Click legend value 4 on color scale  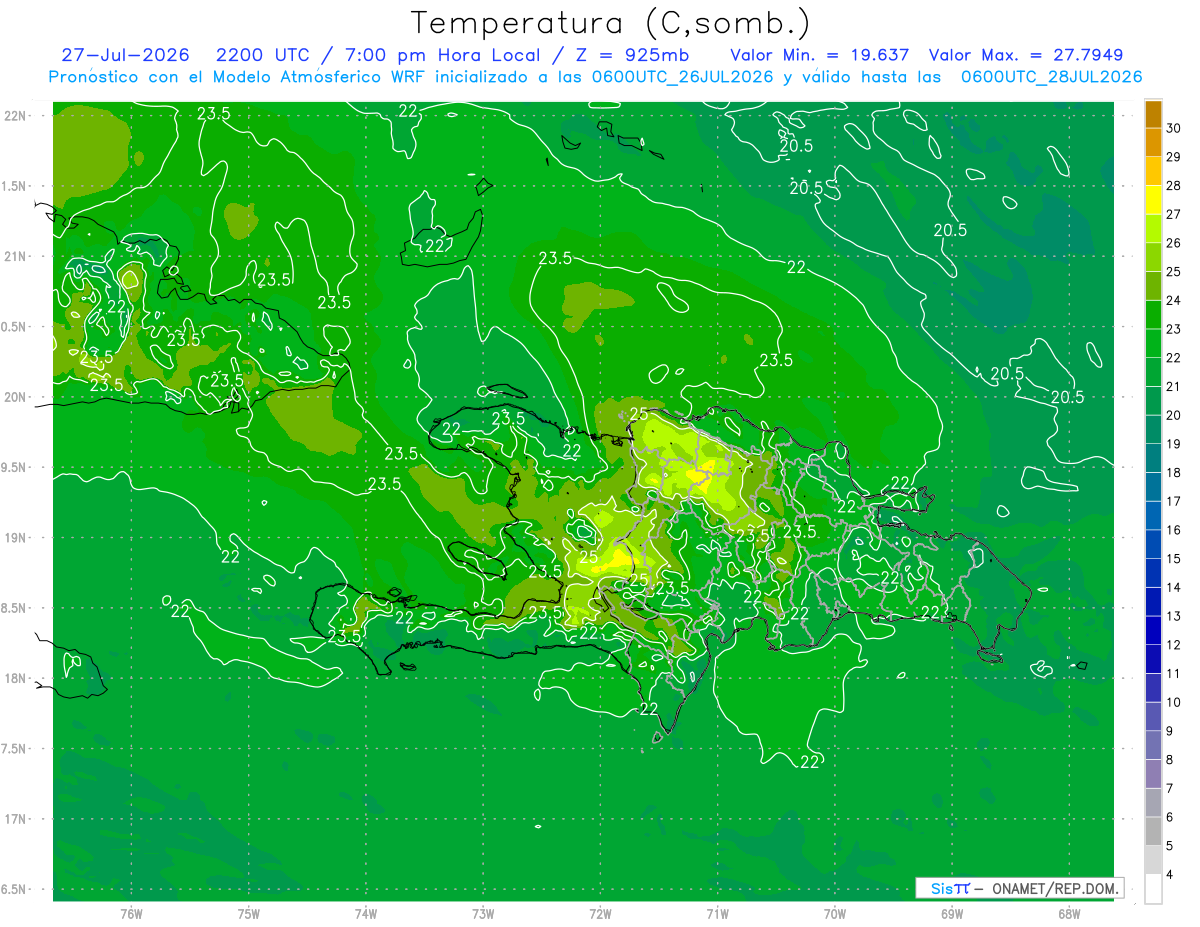point(1171,875)
